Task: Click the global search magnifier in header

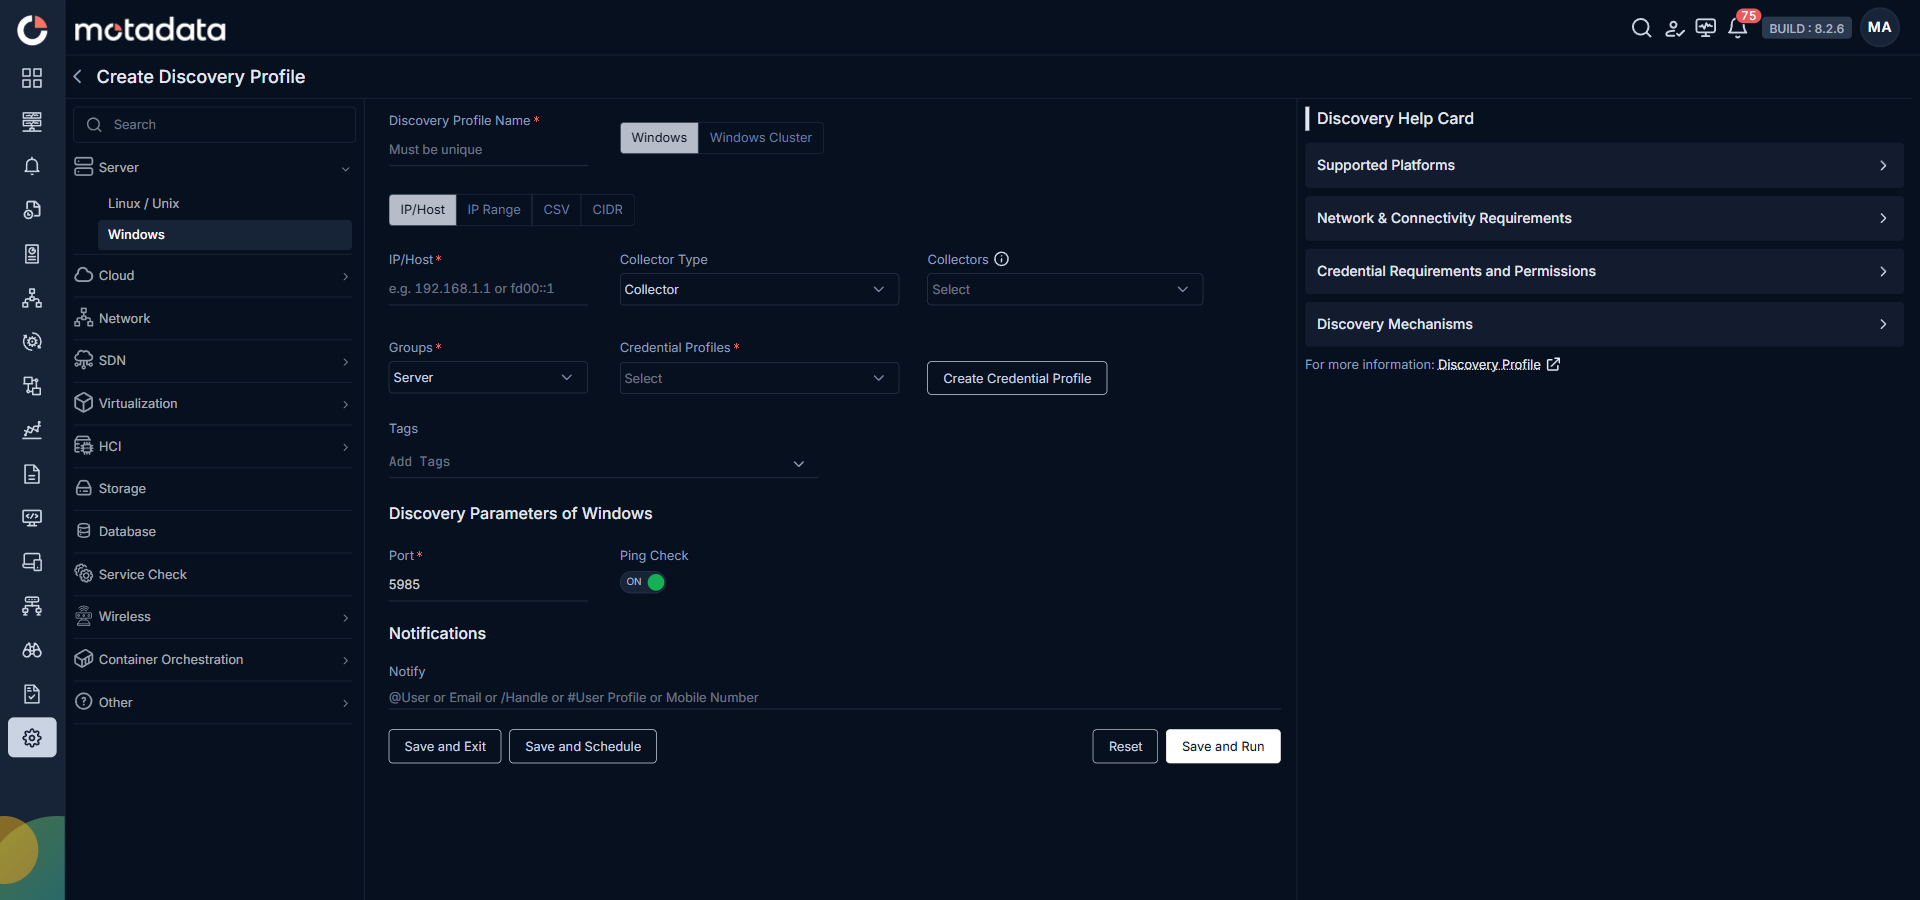Action: pyautogui.click(x=1641, y=28)
